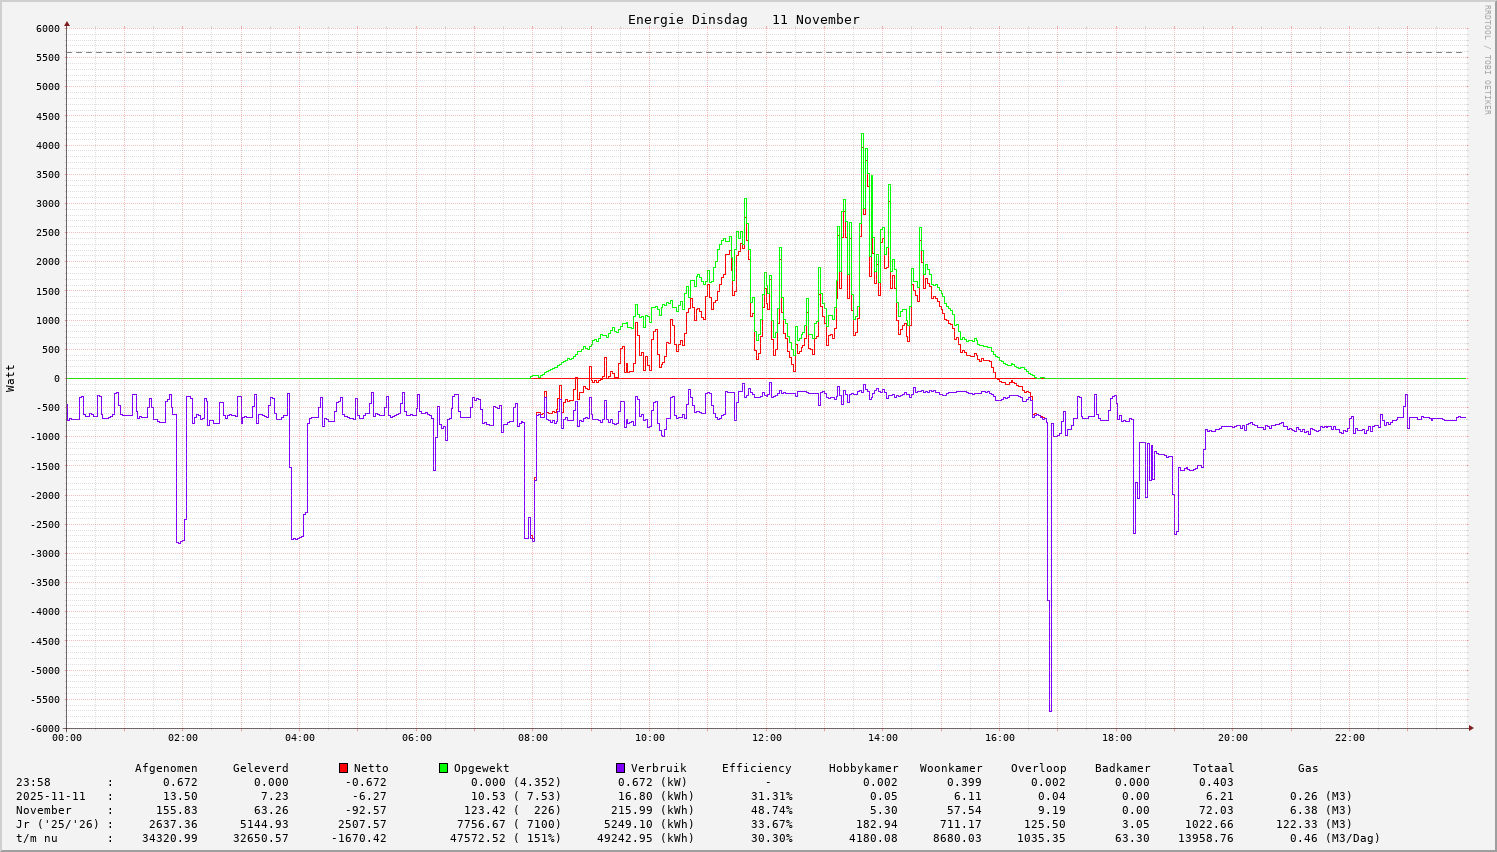Click the purple Verbruik legend swatch
The image size is (1497, 852).
pyautogui.click(x=621, y=768)
